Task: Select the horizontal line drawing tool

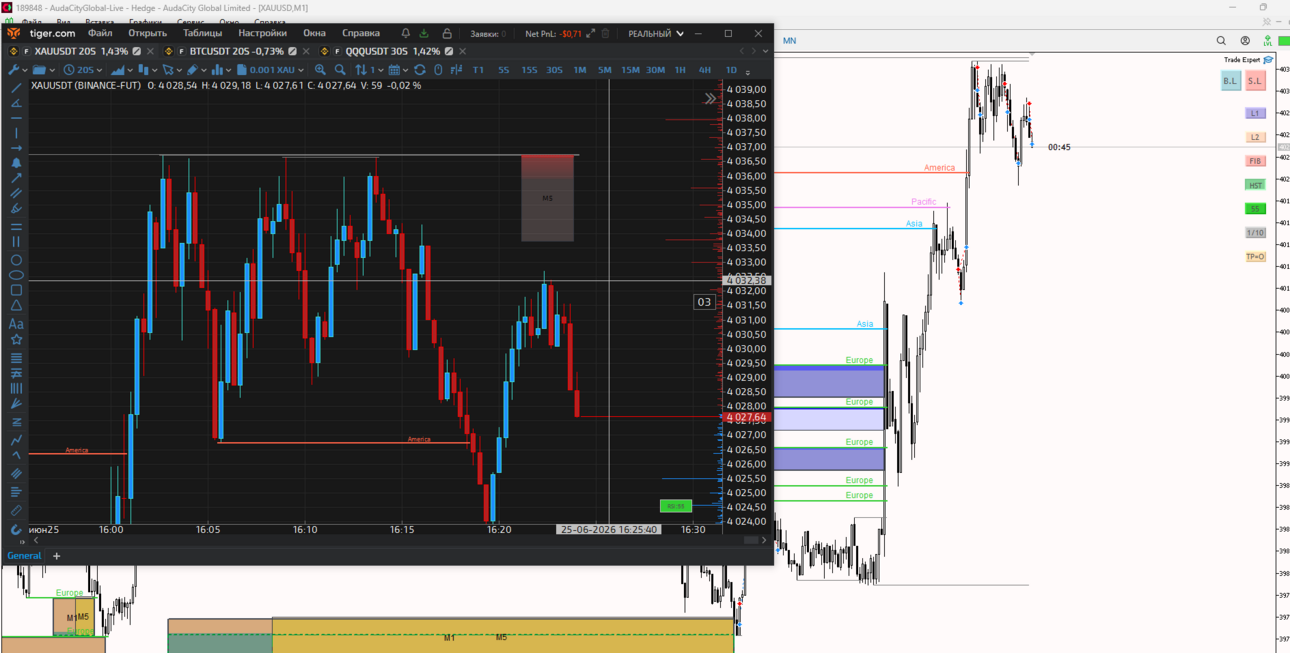Action: click(16, 118)
